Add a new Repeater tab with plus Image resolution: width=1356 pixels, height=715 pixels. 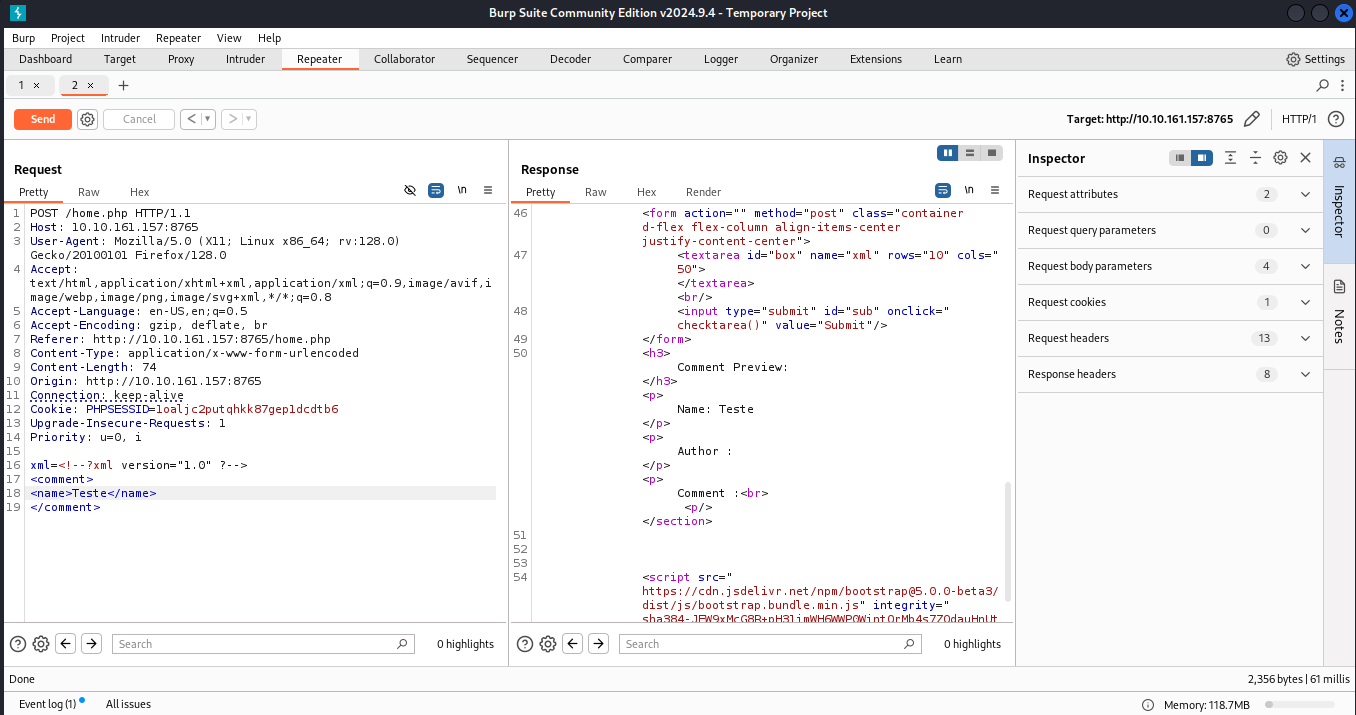point(124,85)
